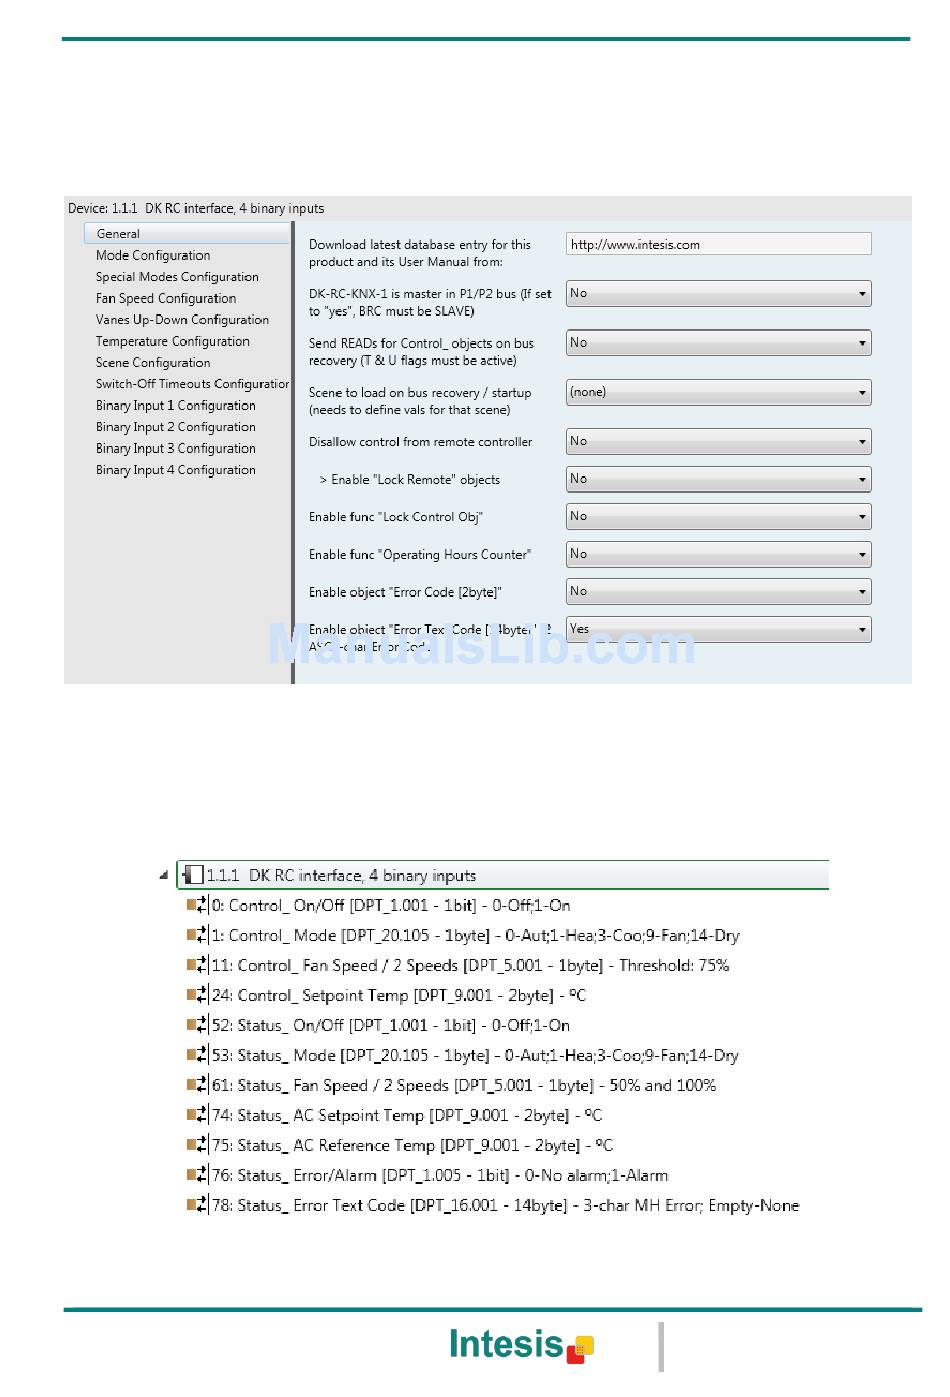Select the 53: Status_ Mode object row

pos(476,1056)
